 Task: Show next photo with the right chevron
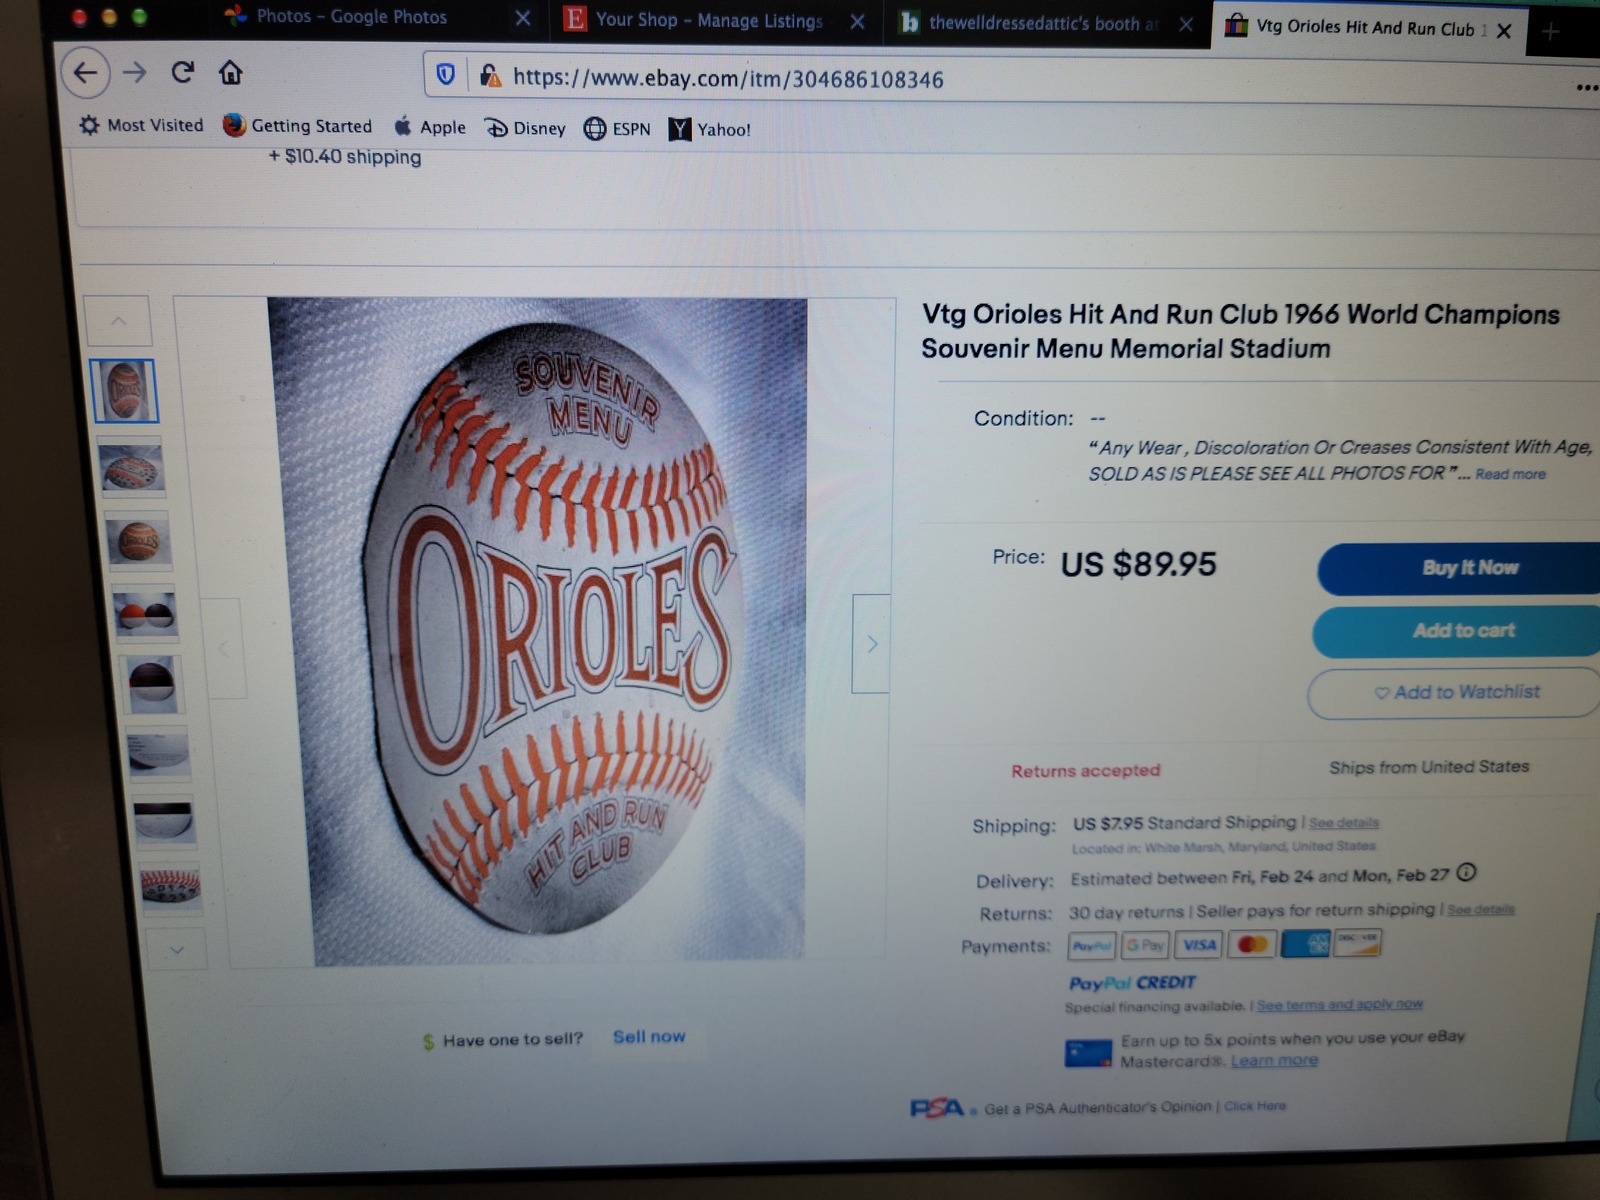point(871,644)
